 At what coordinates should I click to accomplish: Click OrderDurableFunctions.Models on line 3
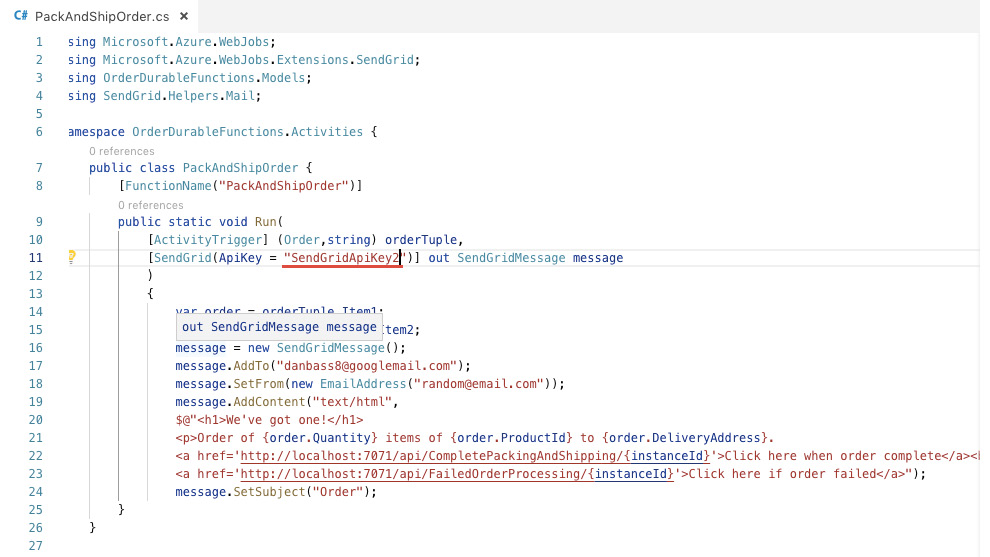[204, 78]
